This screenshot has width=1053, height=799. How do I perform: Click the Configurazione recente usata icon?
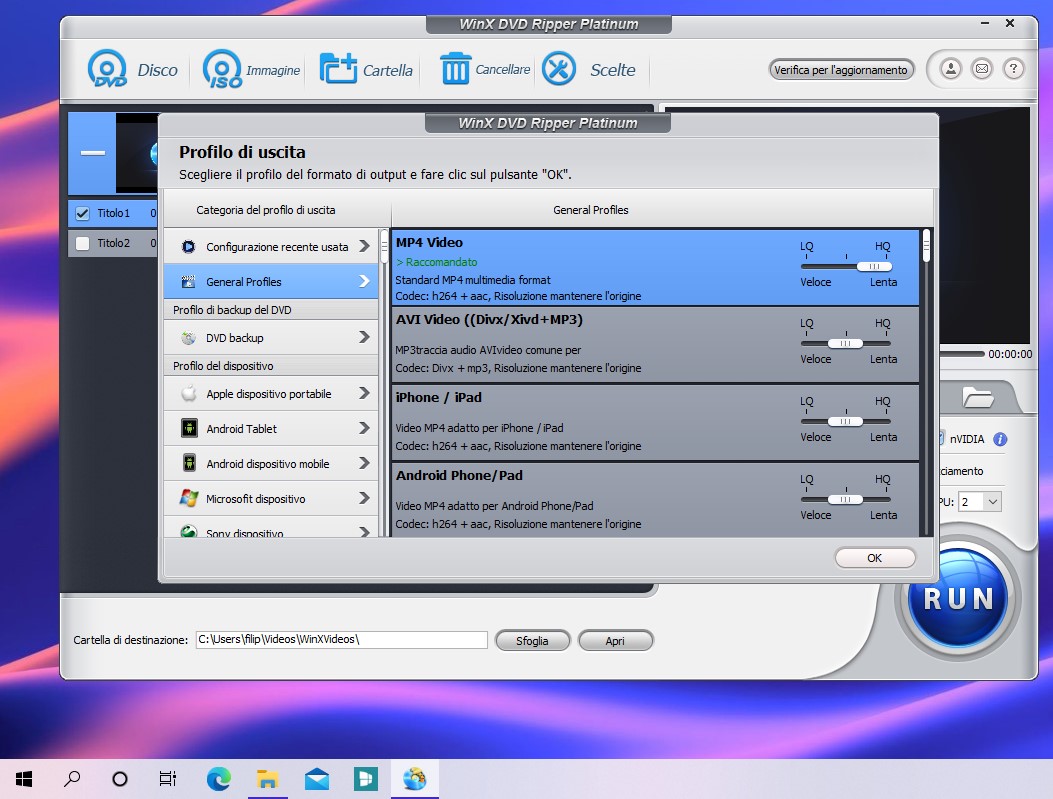coord(189,247)
